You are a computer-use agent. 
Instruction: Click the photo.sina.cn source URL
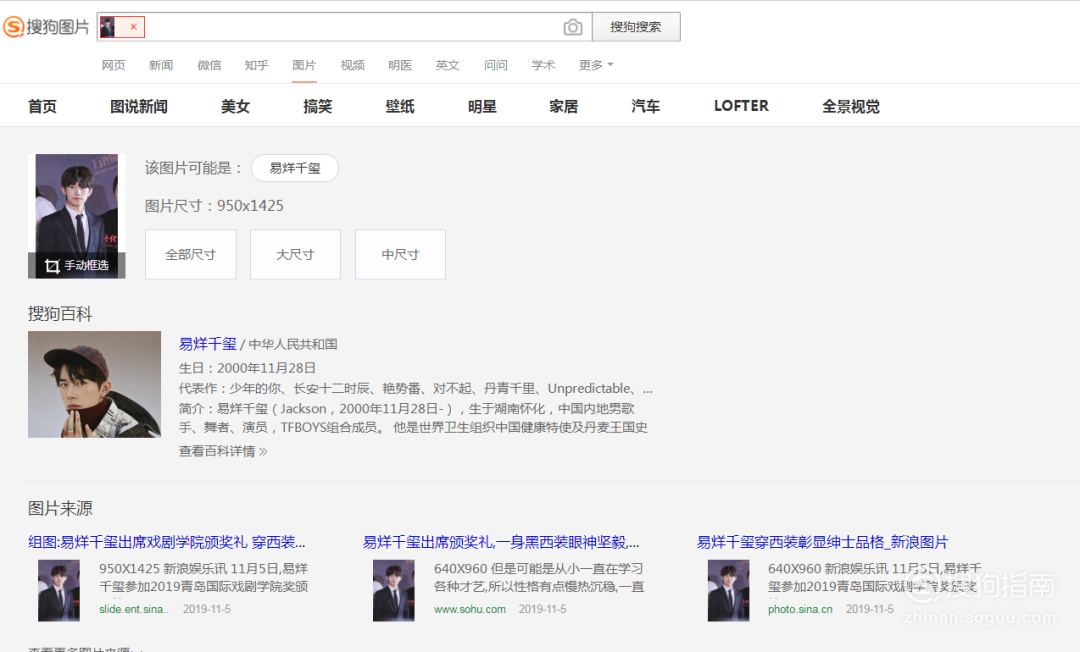point(800,609)
